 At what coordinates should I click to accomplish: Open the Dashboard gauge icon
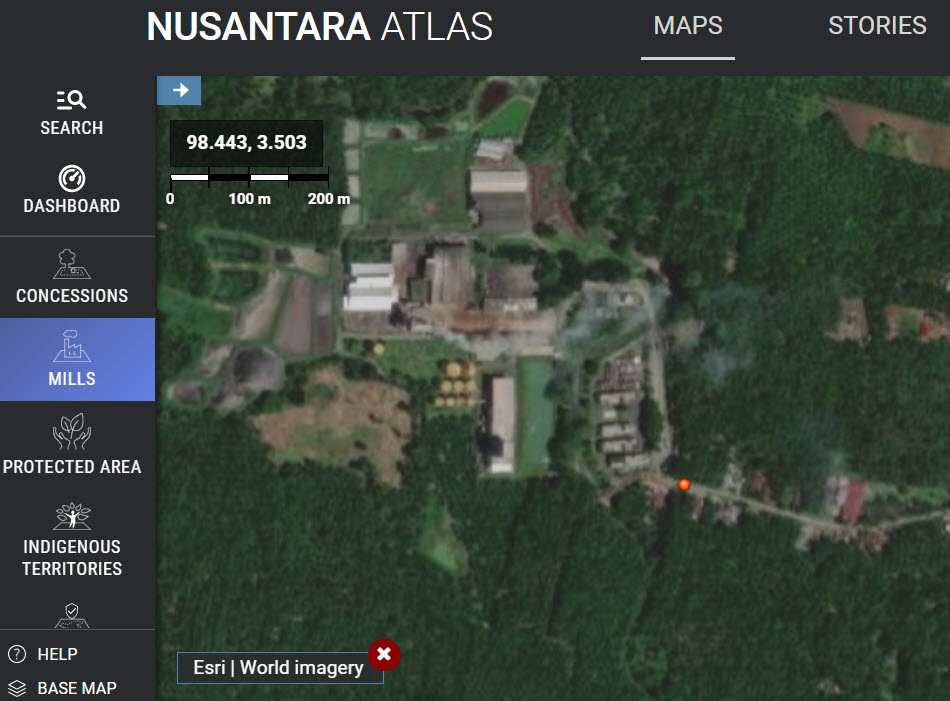(x=71, y=178)
